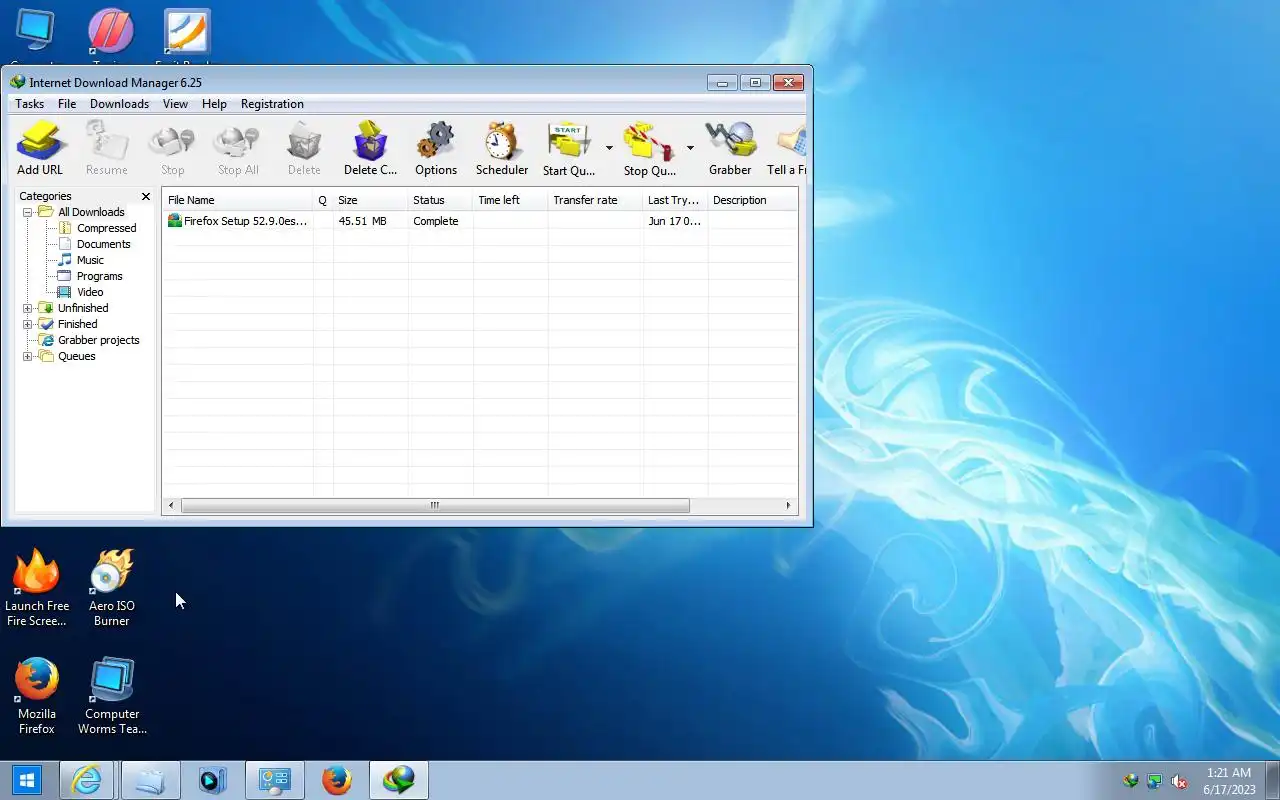Expand the Queues tree node
Image resolution: width=1280 pixels, height=800 pixels.
[x=28, y=356]
